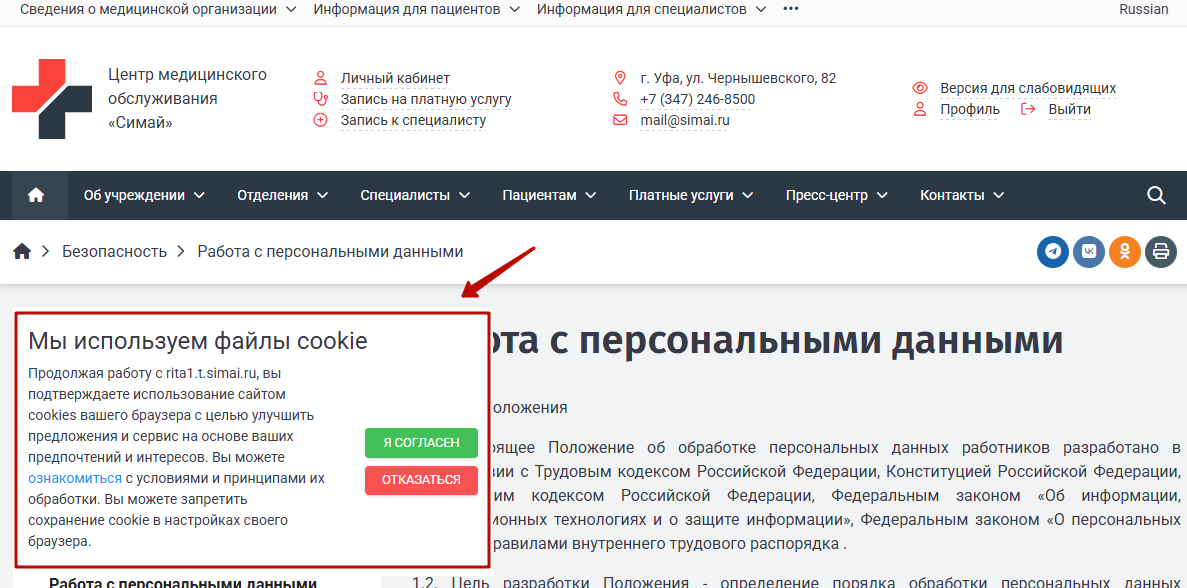The height and width of the screenshot is (588, 1187).
Task: Click the Выйти logout link
Action: pyautogui.click(x=1069, y=109)
